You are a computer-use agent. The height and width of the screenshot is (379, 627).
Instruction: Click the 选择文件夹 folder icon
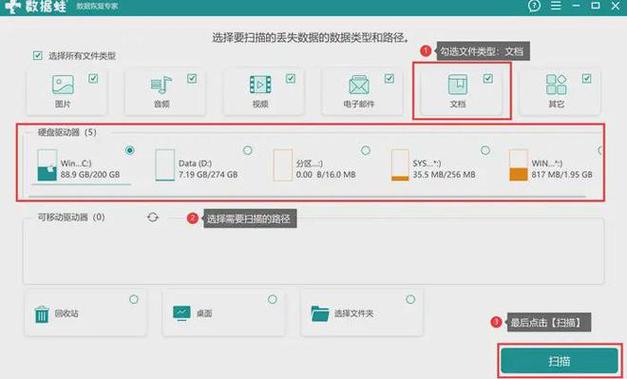click(x=320, y=313)
